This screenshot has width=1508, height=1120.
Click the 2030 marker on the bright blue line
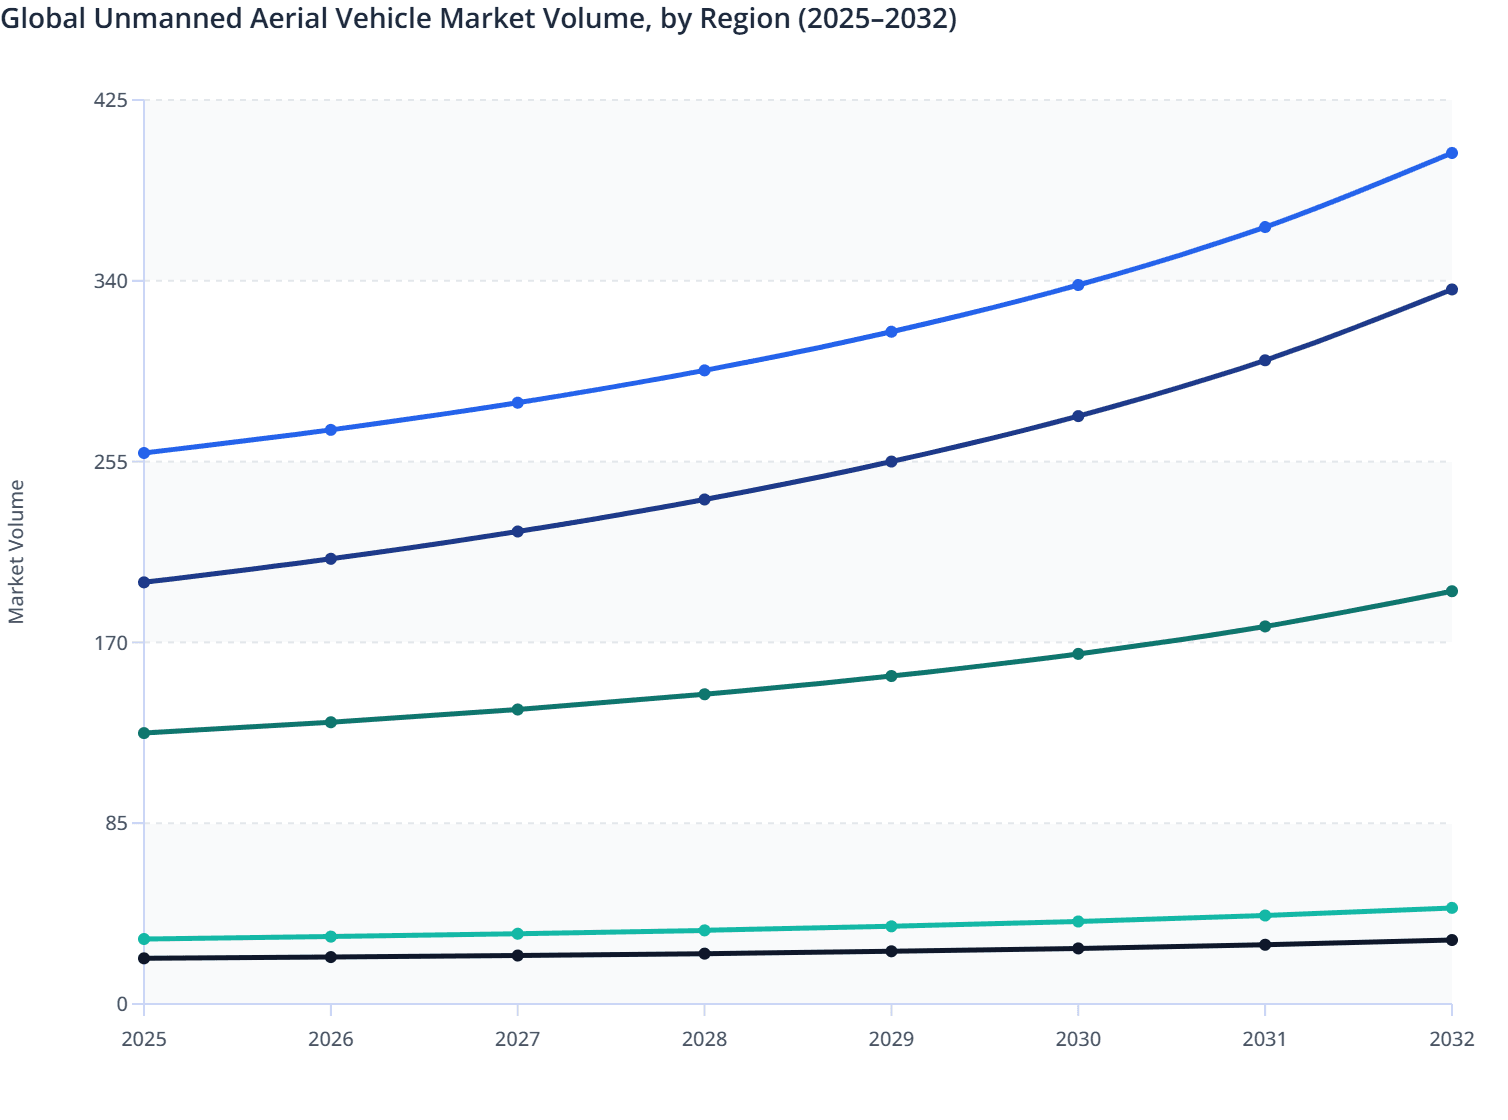click(x=1078, y=285)
